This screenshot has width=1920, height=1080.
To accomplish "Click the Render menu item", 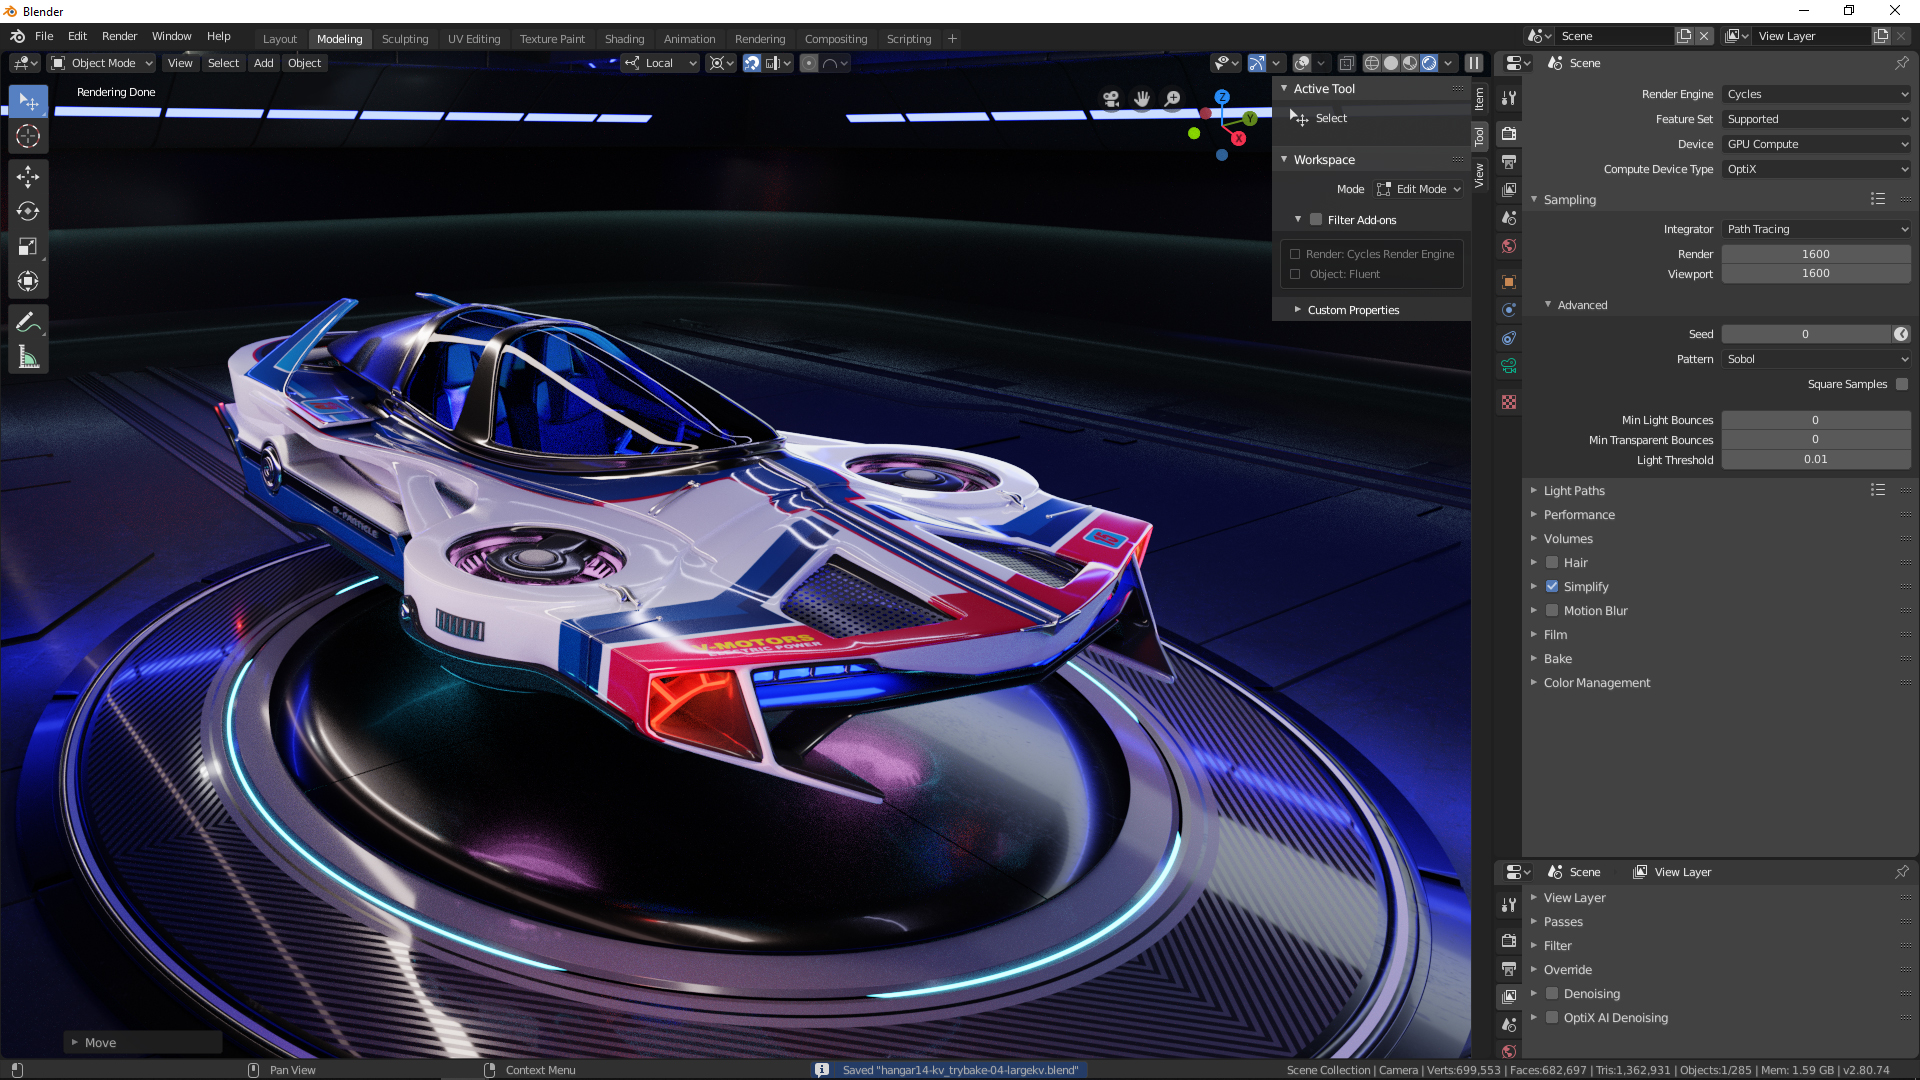I will pyautogui.click(x=120, y=34).
